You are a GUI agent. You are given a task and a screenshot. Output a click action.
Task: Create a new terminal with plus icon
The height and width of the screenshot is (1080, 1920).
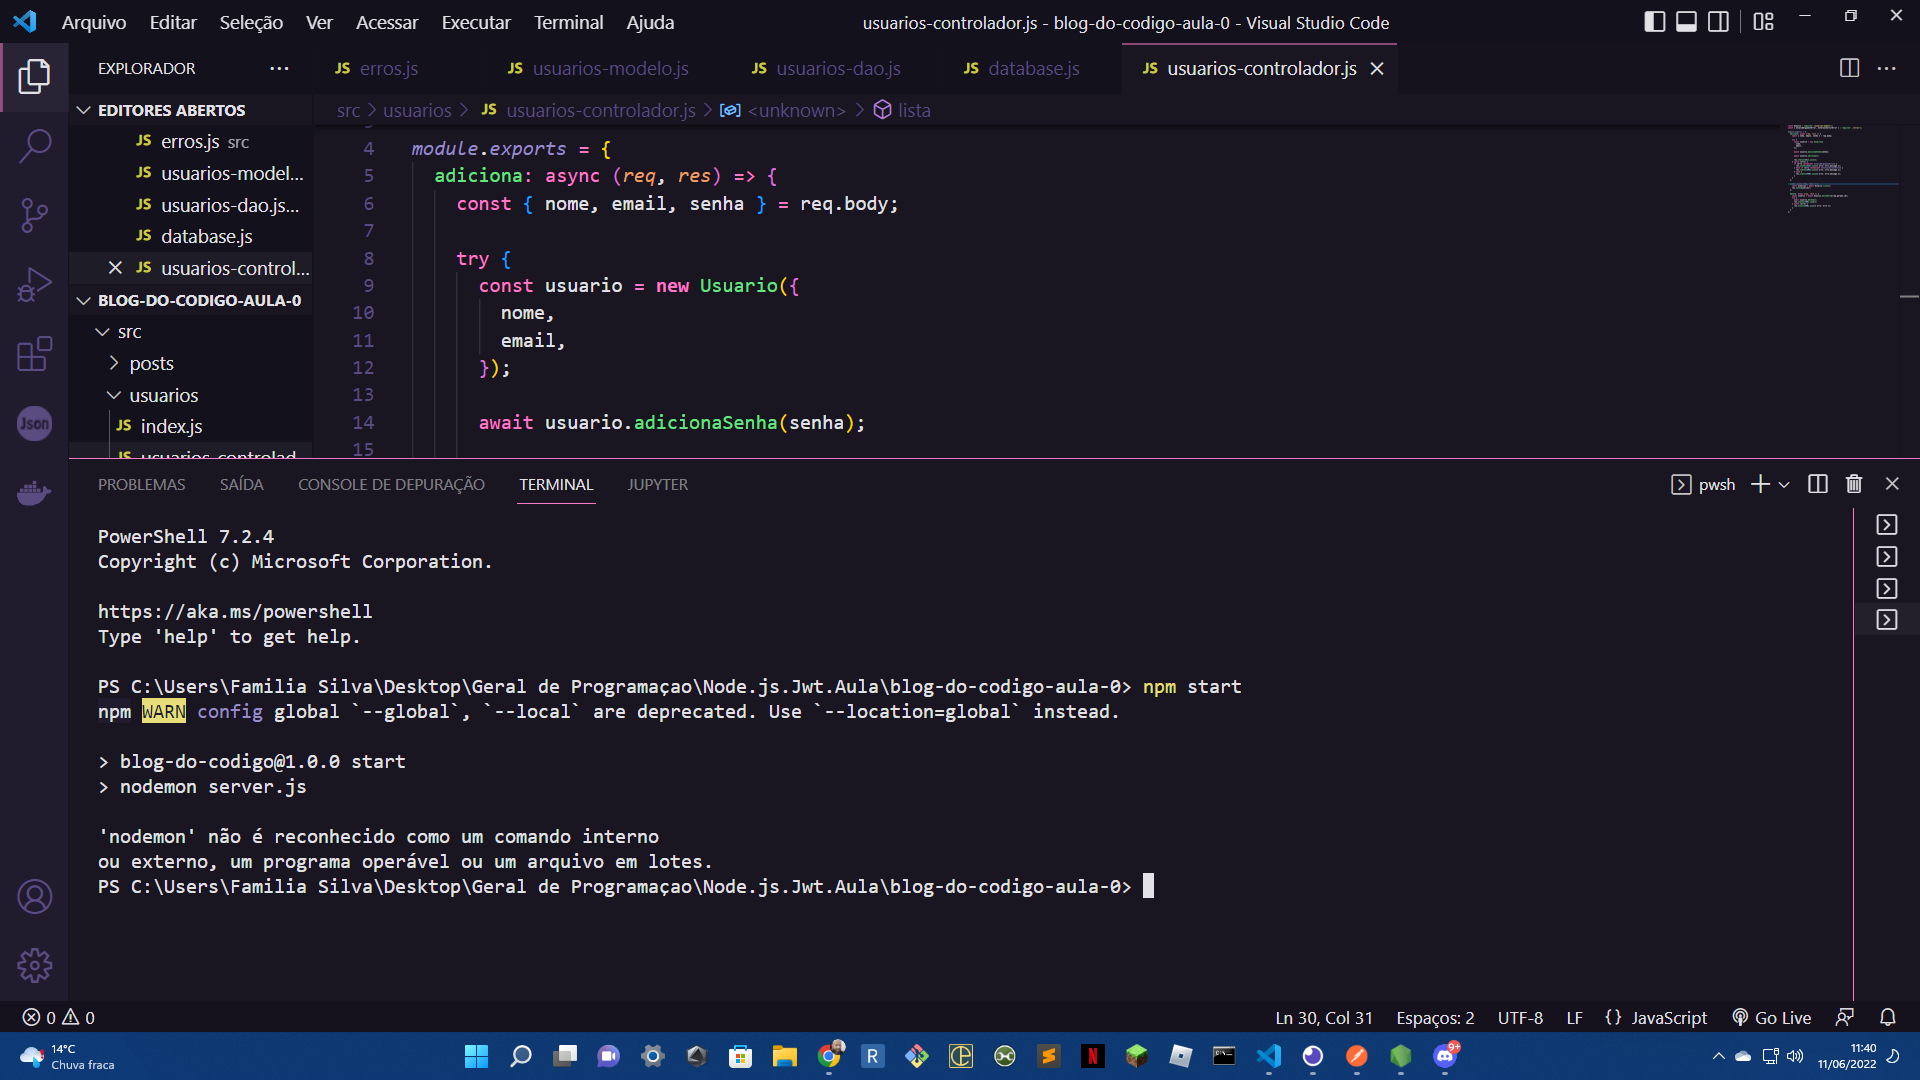coord(1760,484)
